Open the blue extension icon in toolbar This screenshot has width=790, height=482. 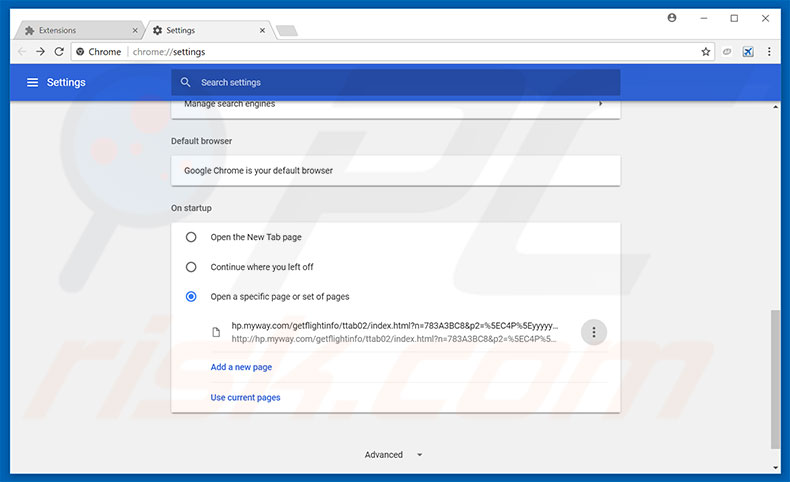(748, 51)
